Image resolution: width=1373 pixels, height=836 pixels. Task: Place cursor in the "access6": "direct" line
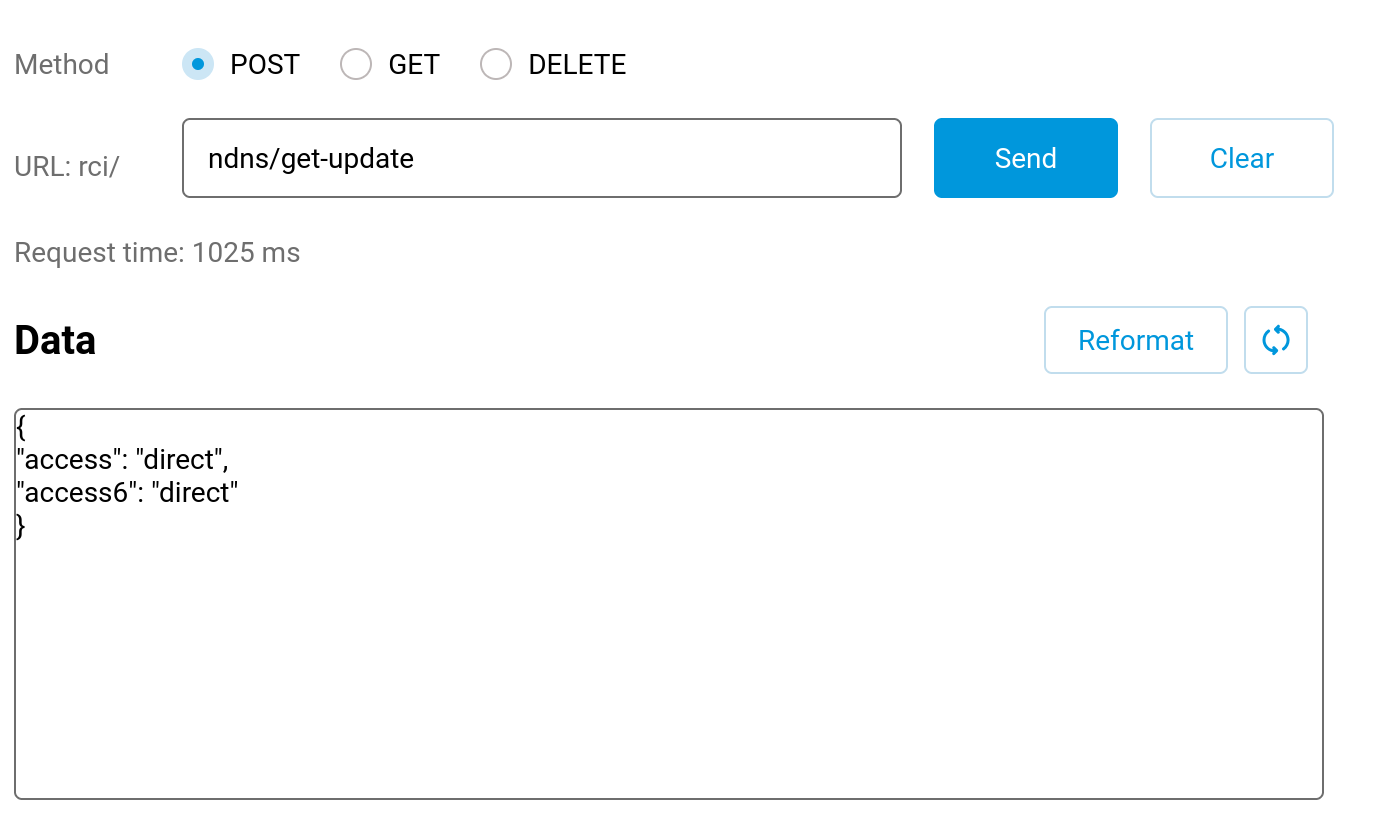point(127,492)
